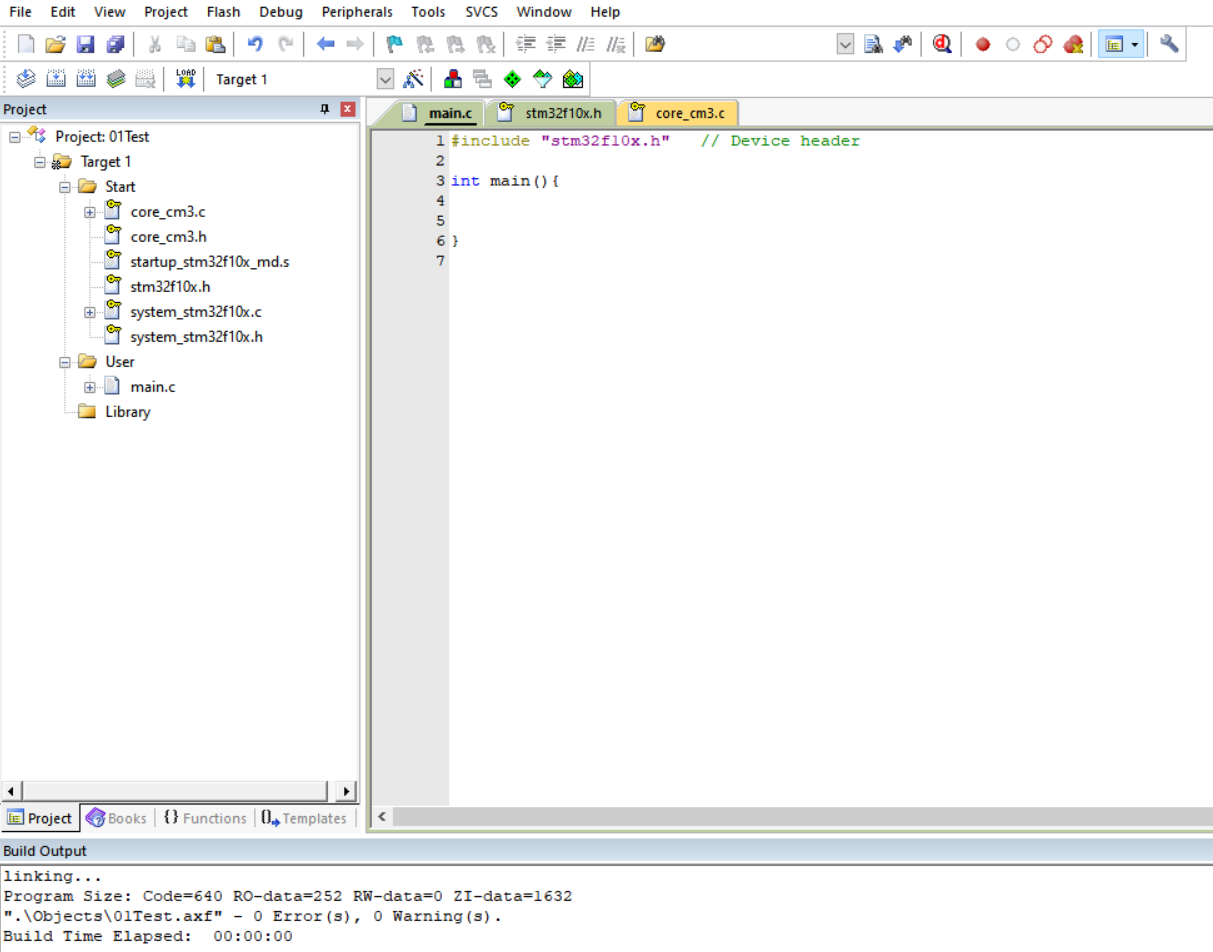Image resolution: width=1213 pixels, height=952 pixels.
Task: Click green diamond Manage Run-Time Environment icon
Action: click(x=512, y=79)
